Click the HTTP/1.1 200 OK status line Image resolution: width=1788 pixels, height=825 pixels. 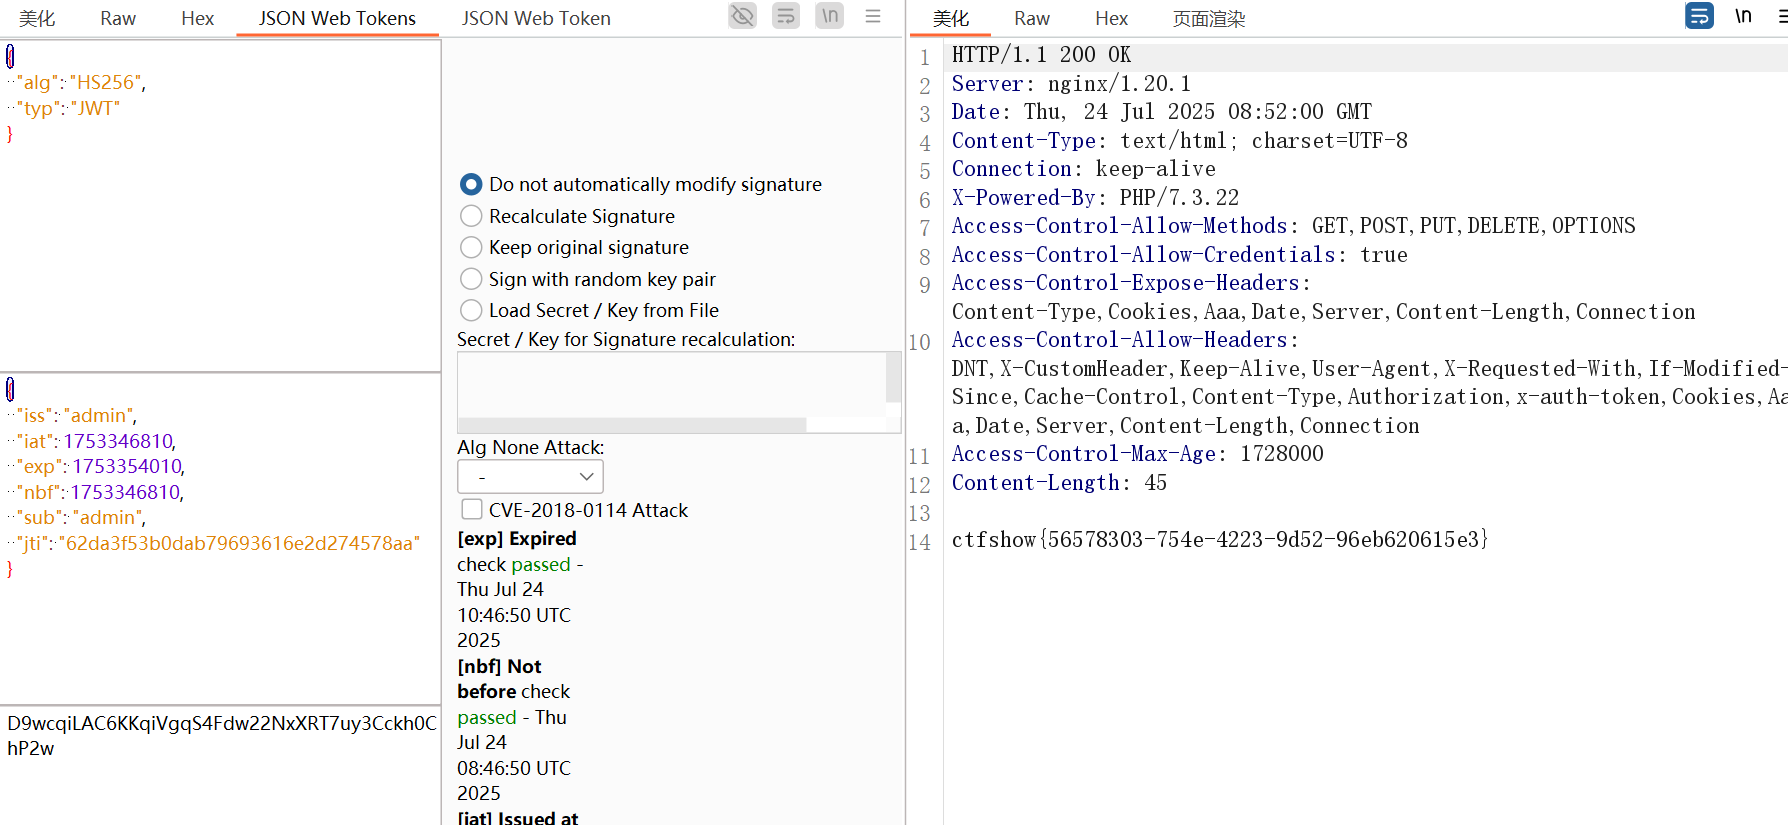1041,55
